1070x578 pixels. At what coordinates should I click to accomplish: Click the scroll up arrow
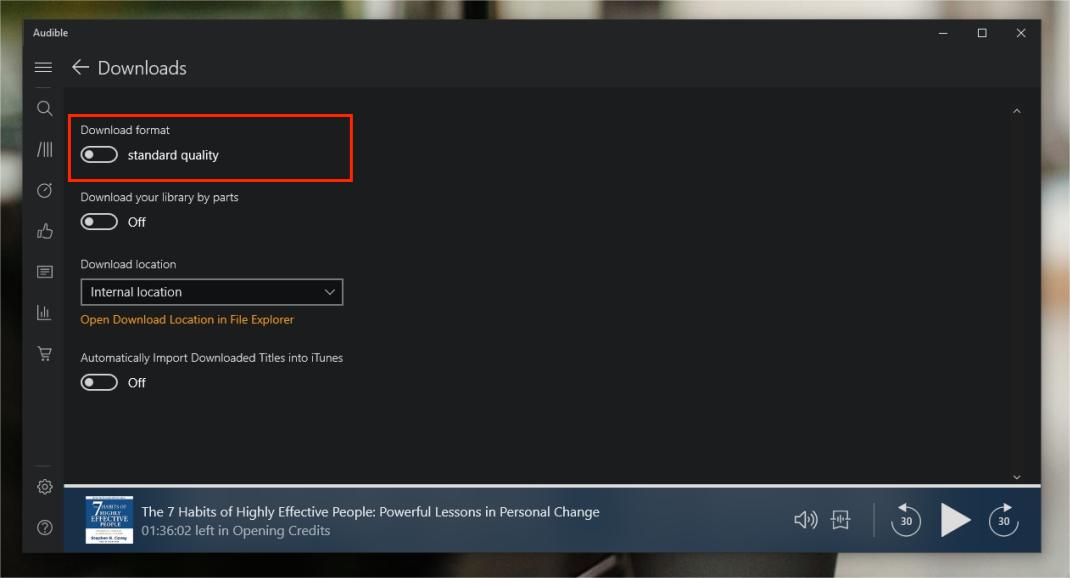point(1017,111)
